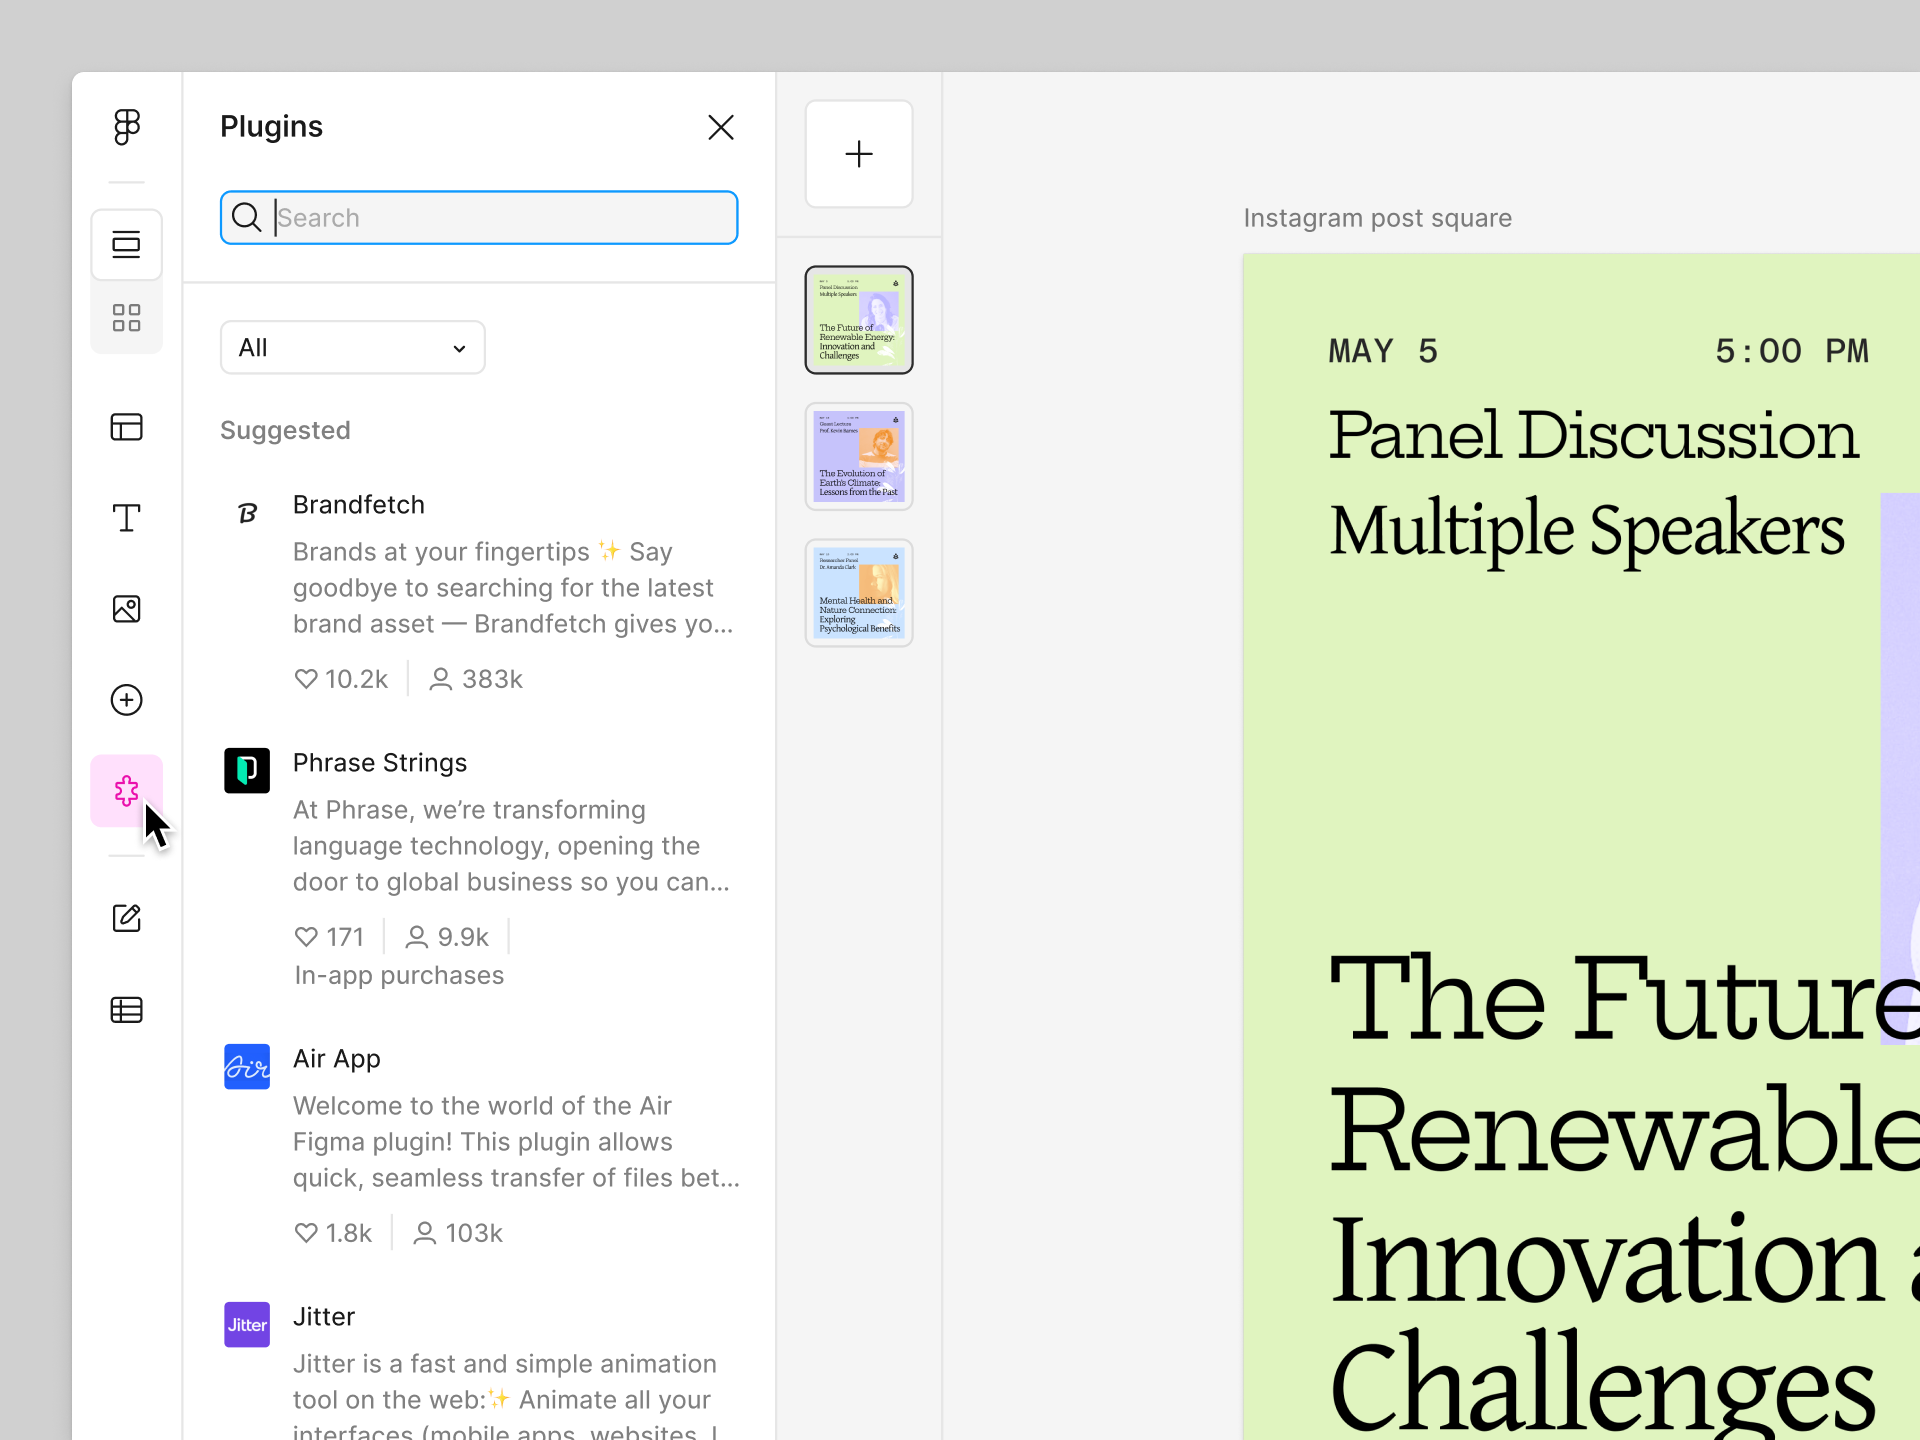Open the Figma logo main menu
Viewport: 1920px width, 1440px height.
127,127
